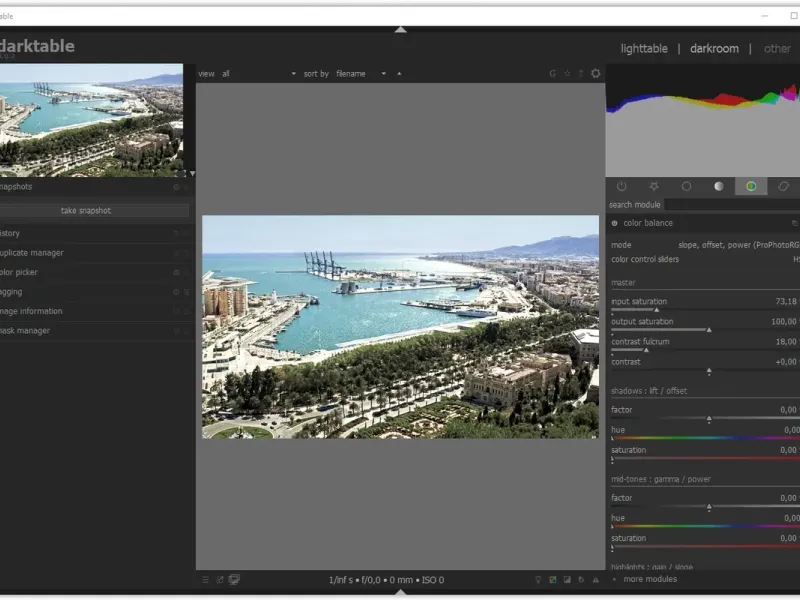Switch to the darkroom view
This screenshot has width=800, height=600.
tap(714, 48)
